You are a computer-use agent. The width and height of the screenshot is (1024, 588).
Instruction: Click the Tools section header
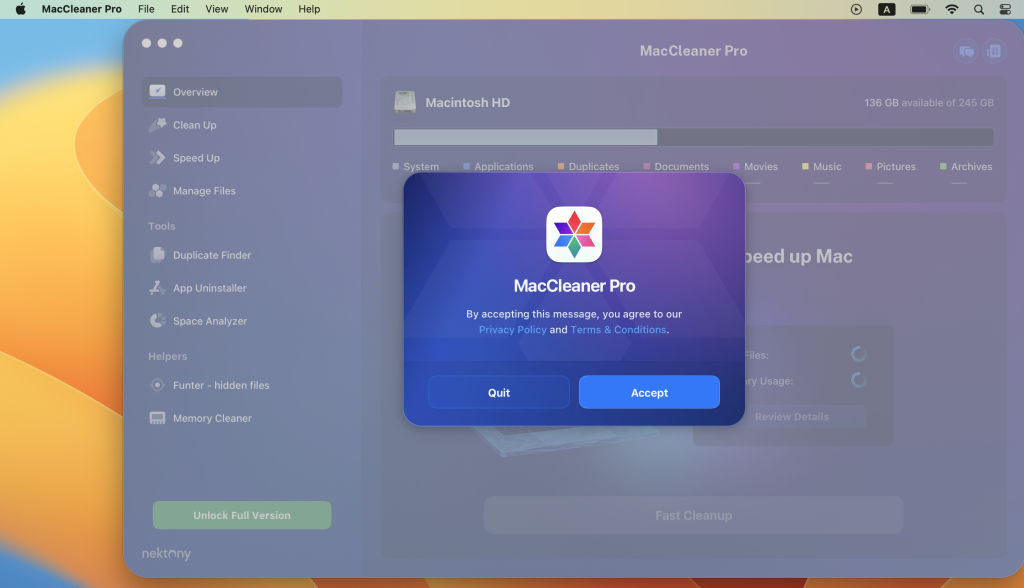point(162,226)
